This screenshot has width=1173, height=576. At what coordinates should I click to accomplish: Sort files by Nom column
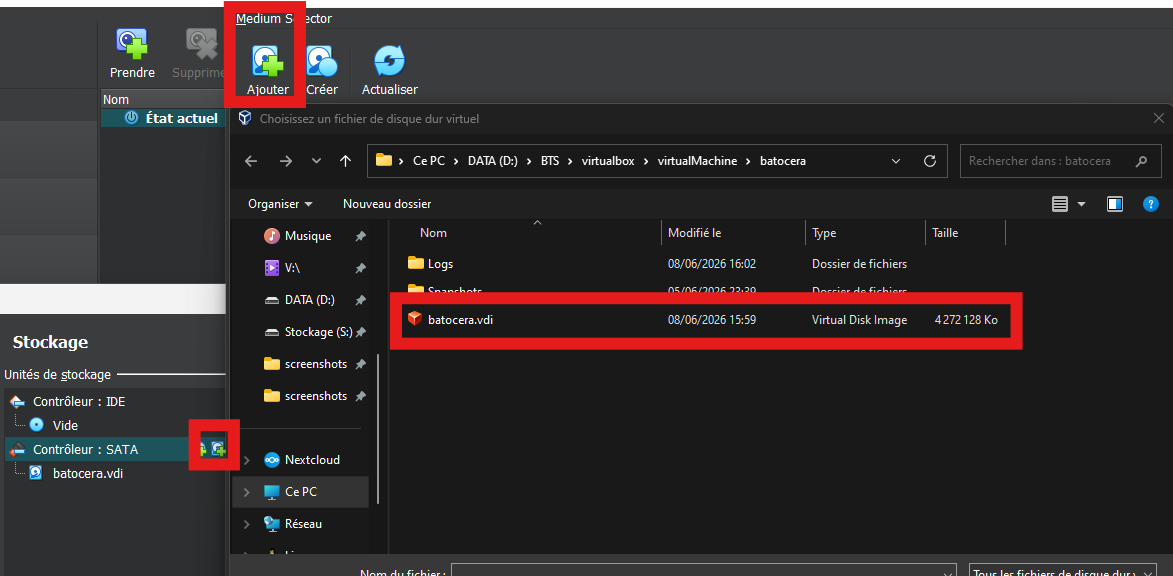coord(526,233)
